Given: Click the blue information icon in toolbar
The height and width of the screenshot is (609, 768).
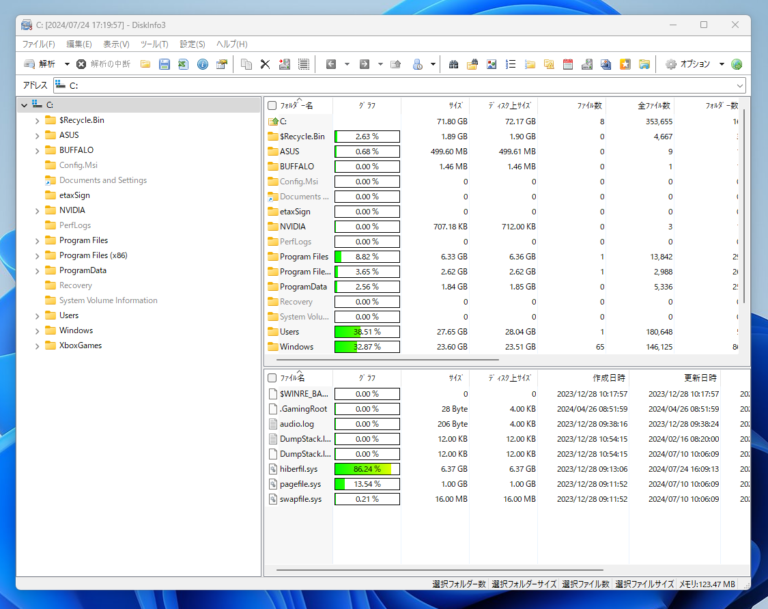Looking at the screenshot, I should click(202, 64).
